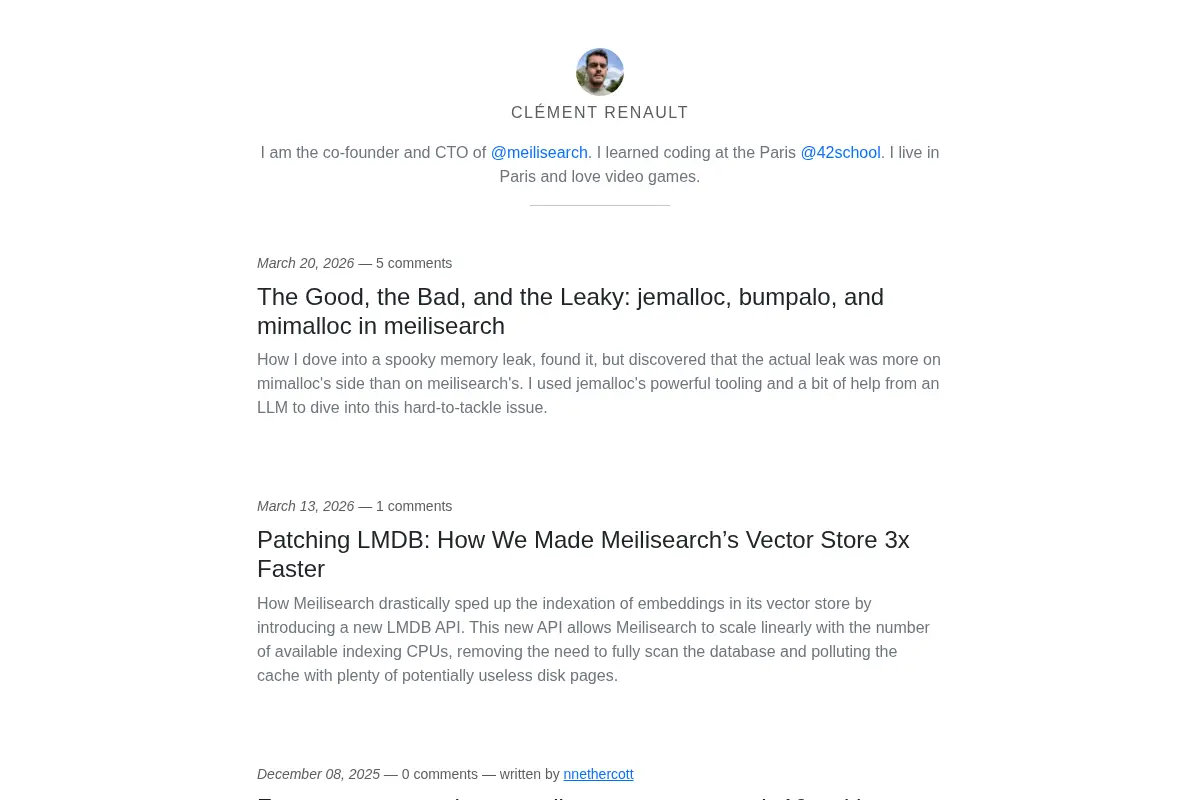View the 0 comments on the December post
Image resolution: width=1200 pixels, height=800 pixels.
[x=440, y=774]
